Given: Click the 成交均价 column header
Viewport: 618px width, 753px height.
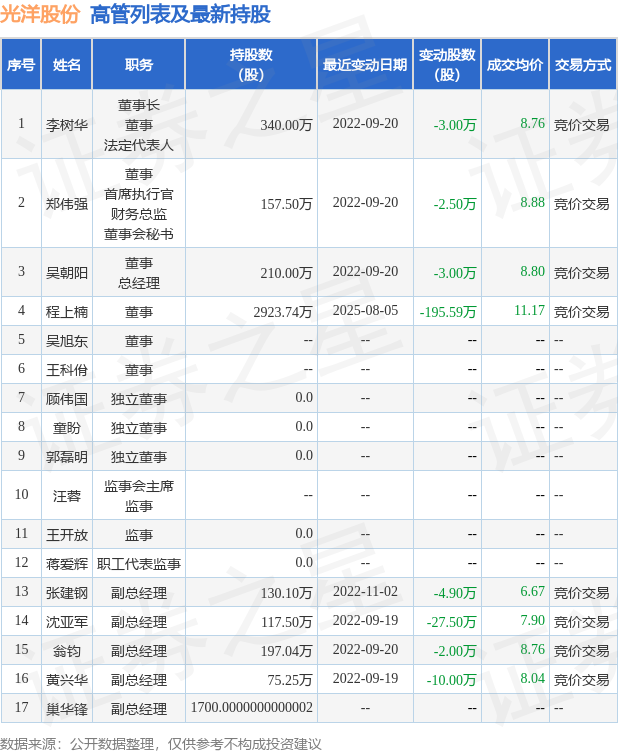Looking at the screenshot, I should click(x=515, y=65).
